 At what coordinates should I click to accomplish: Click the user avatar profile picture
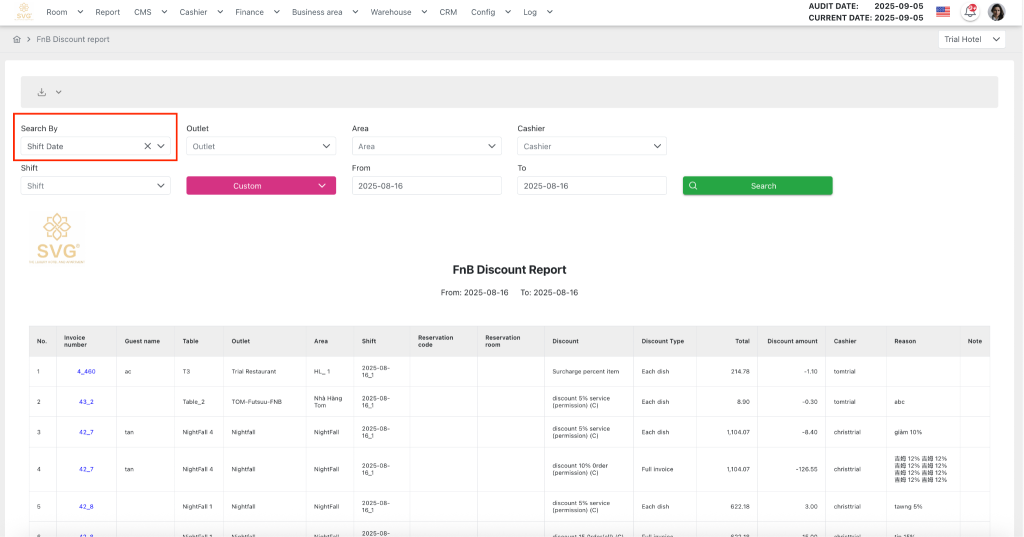click(996, 12)
